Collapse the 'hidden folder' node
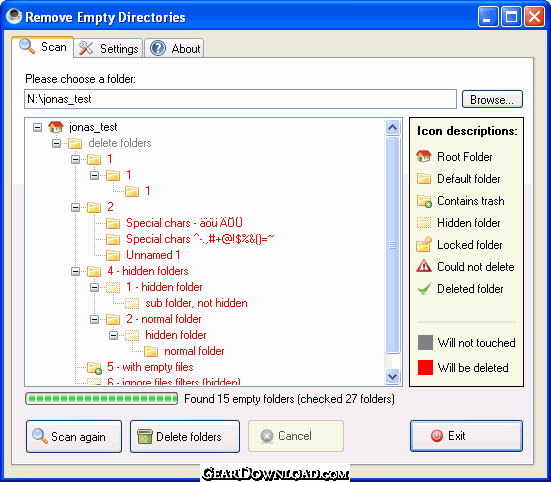551x482 pixels. tap(113, 336)
